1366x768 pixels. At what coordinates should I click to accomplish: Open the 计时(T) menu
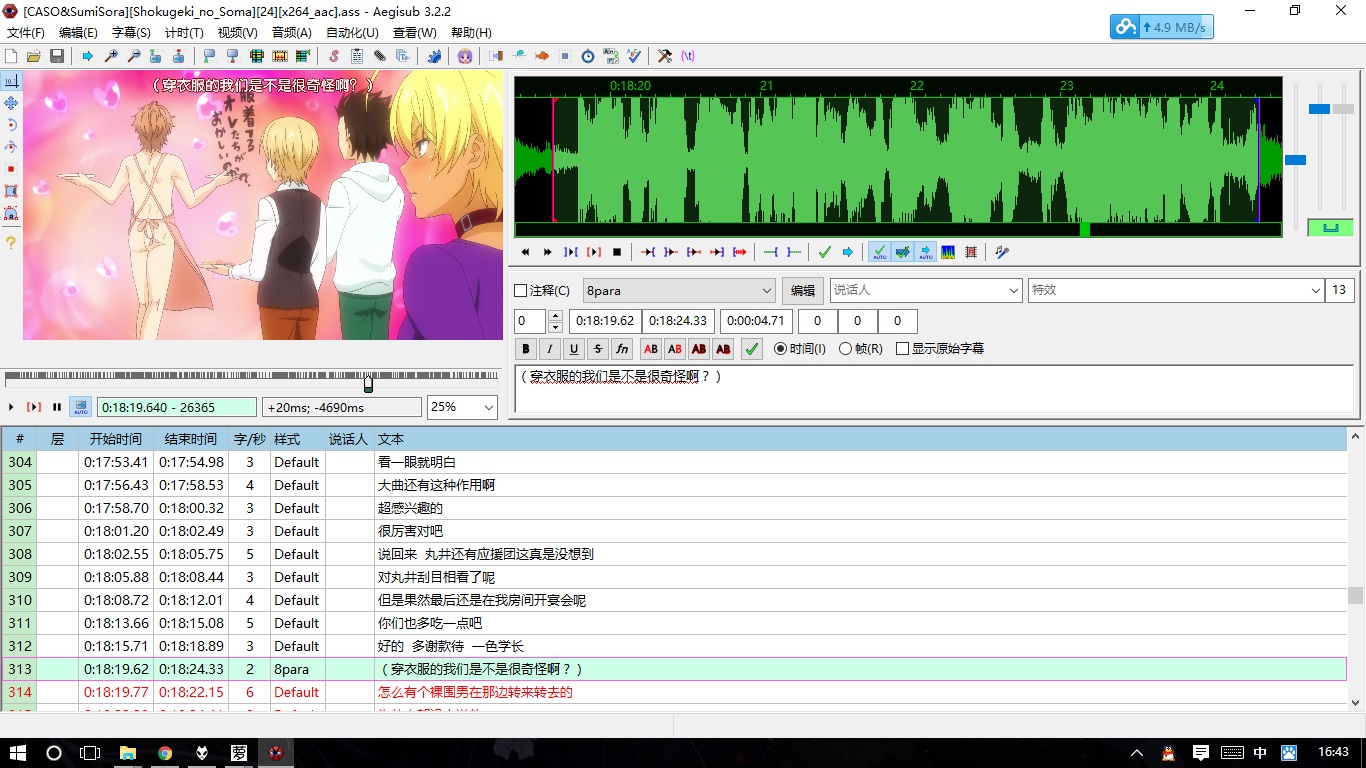[184, 32]
